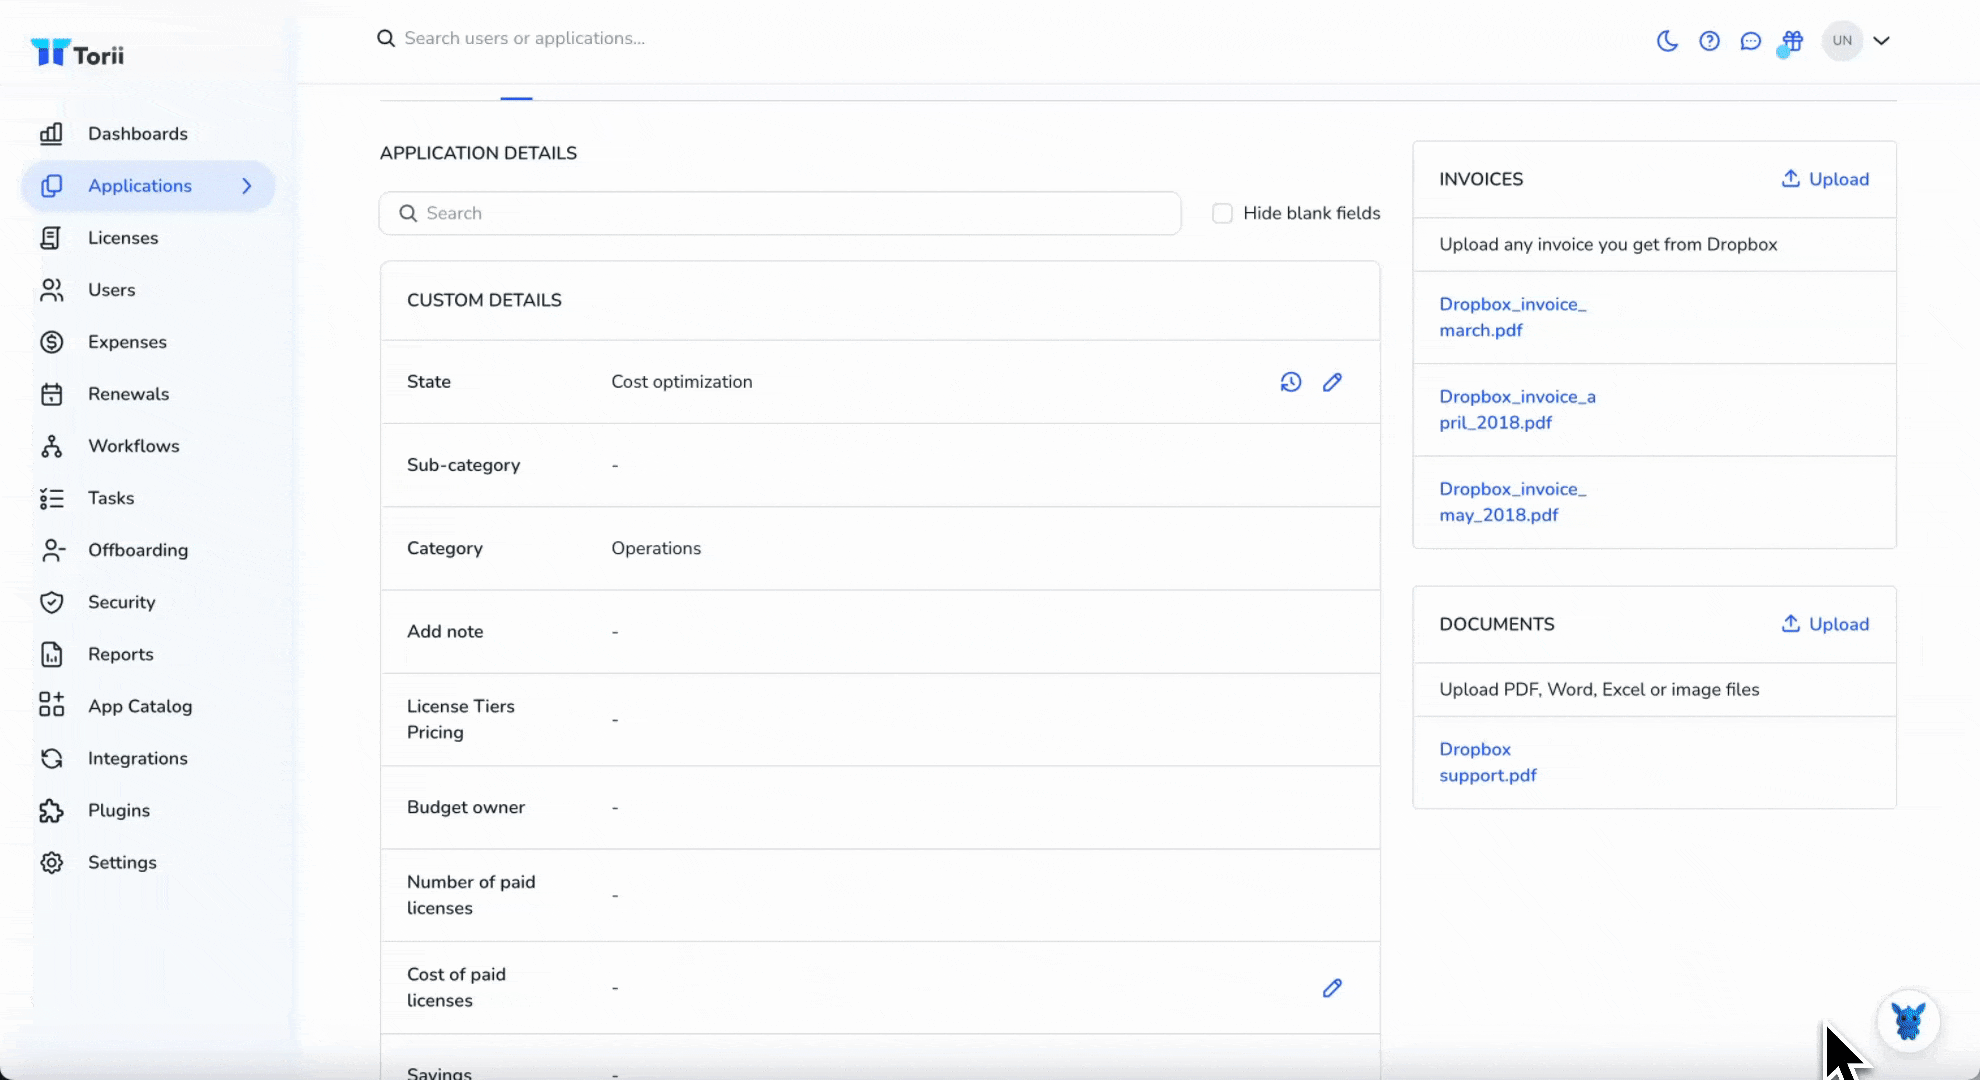Click the Cost optimization state value
The image size is (1980, 1080).
[x=682, y=382]
